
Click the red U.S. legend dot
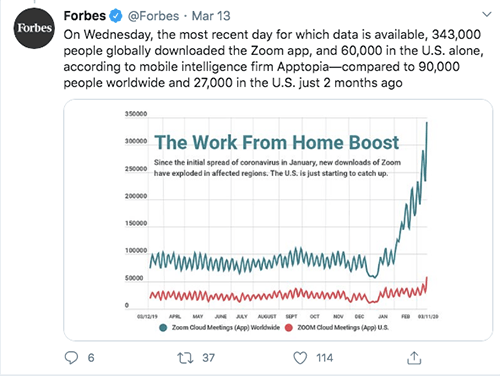coord(289,328)
